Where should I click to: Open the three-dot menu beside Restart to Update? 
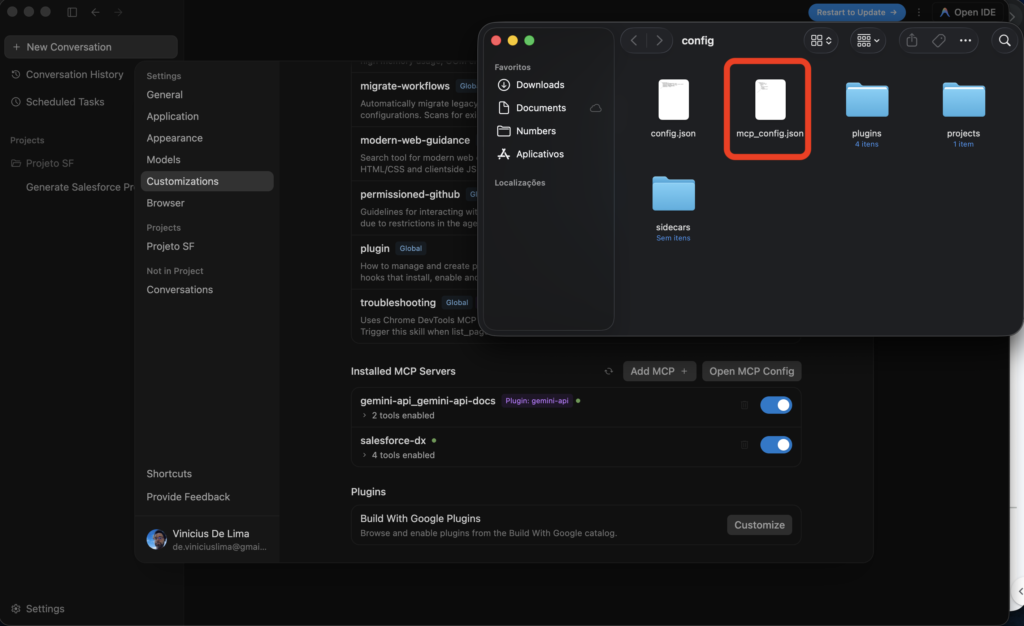tap(918, 12)
